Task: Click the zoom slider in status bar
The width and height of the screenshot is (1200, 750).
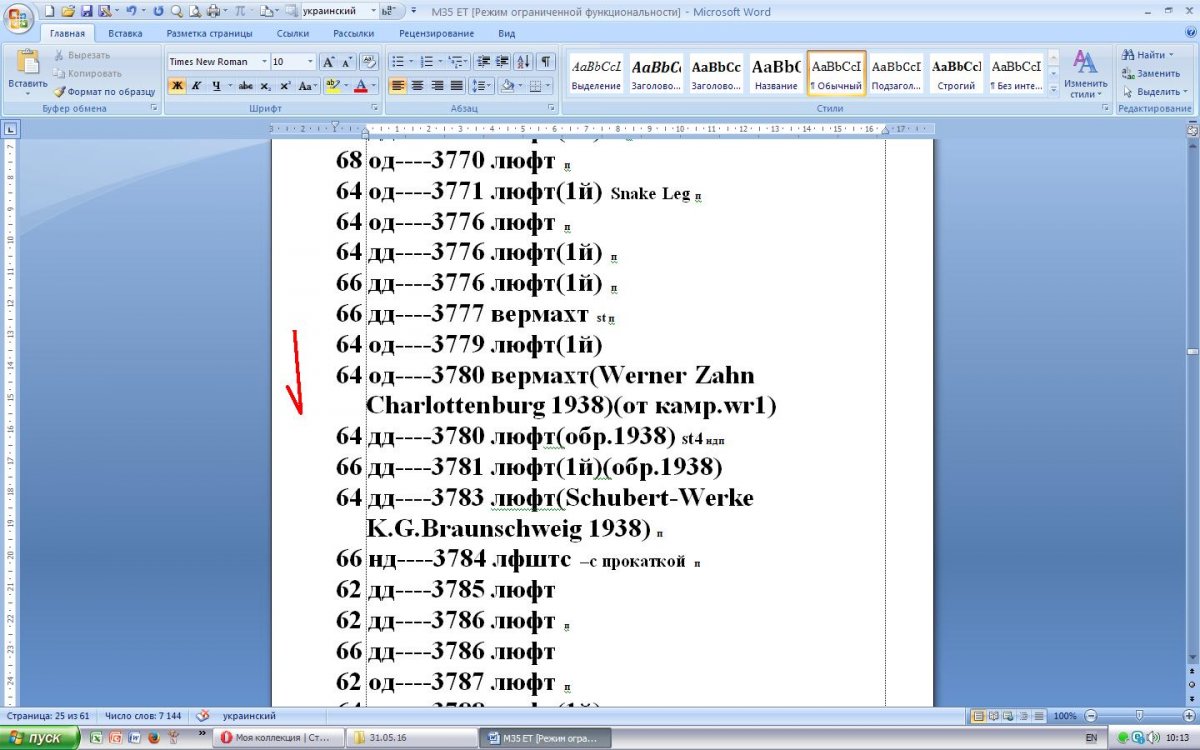Action: click(x=1139, y=716)
